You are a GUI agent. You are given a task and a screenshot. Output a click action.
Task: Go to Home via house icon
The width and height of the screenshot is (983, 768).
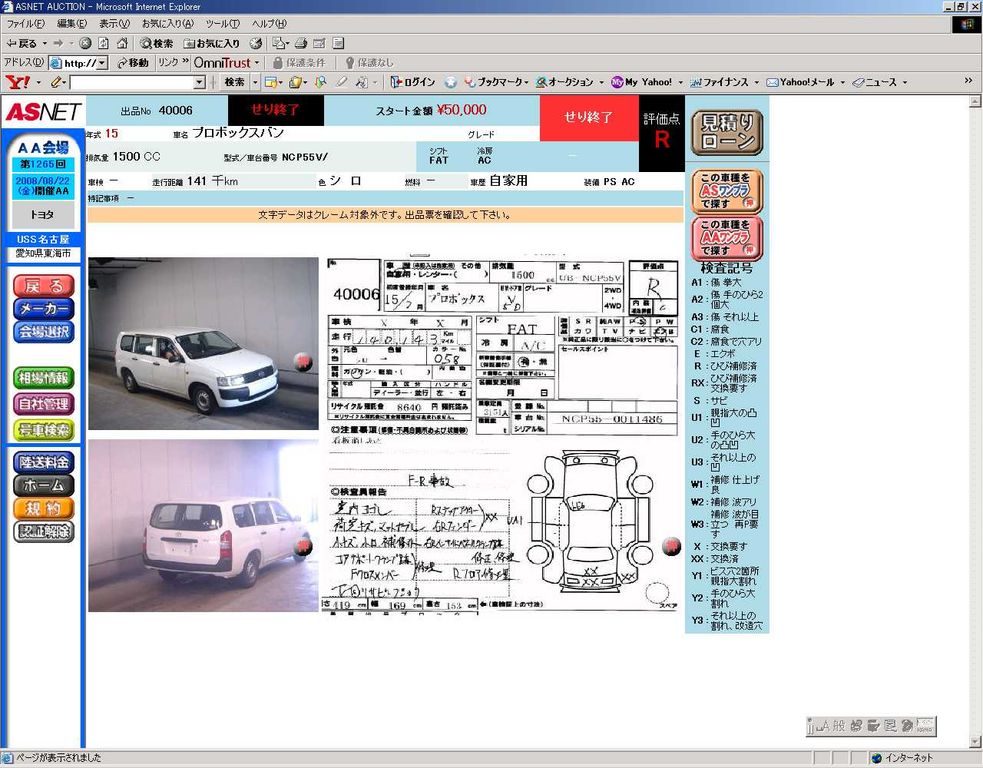point(122,43)
